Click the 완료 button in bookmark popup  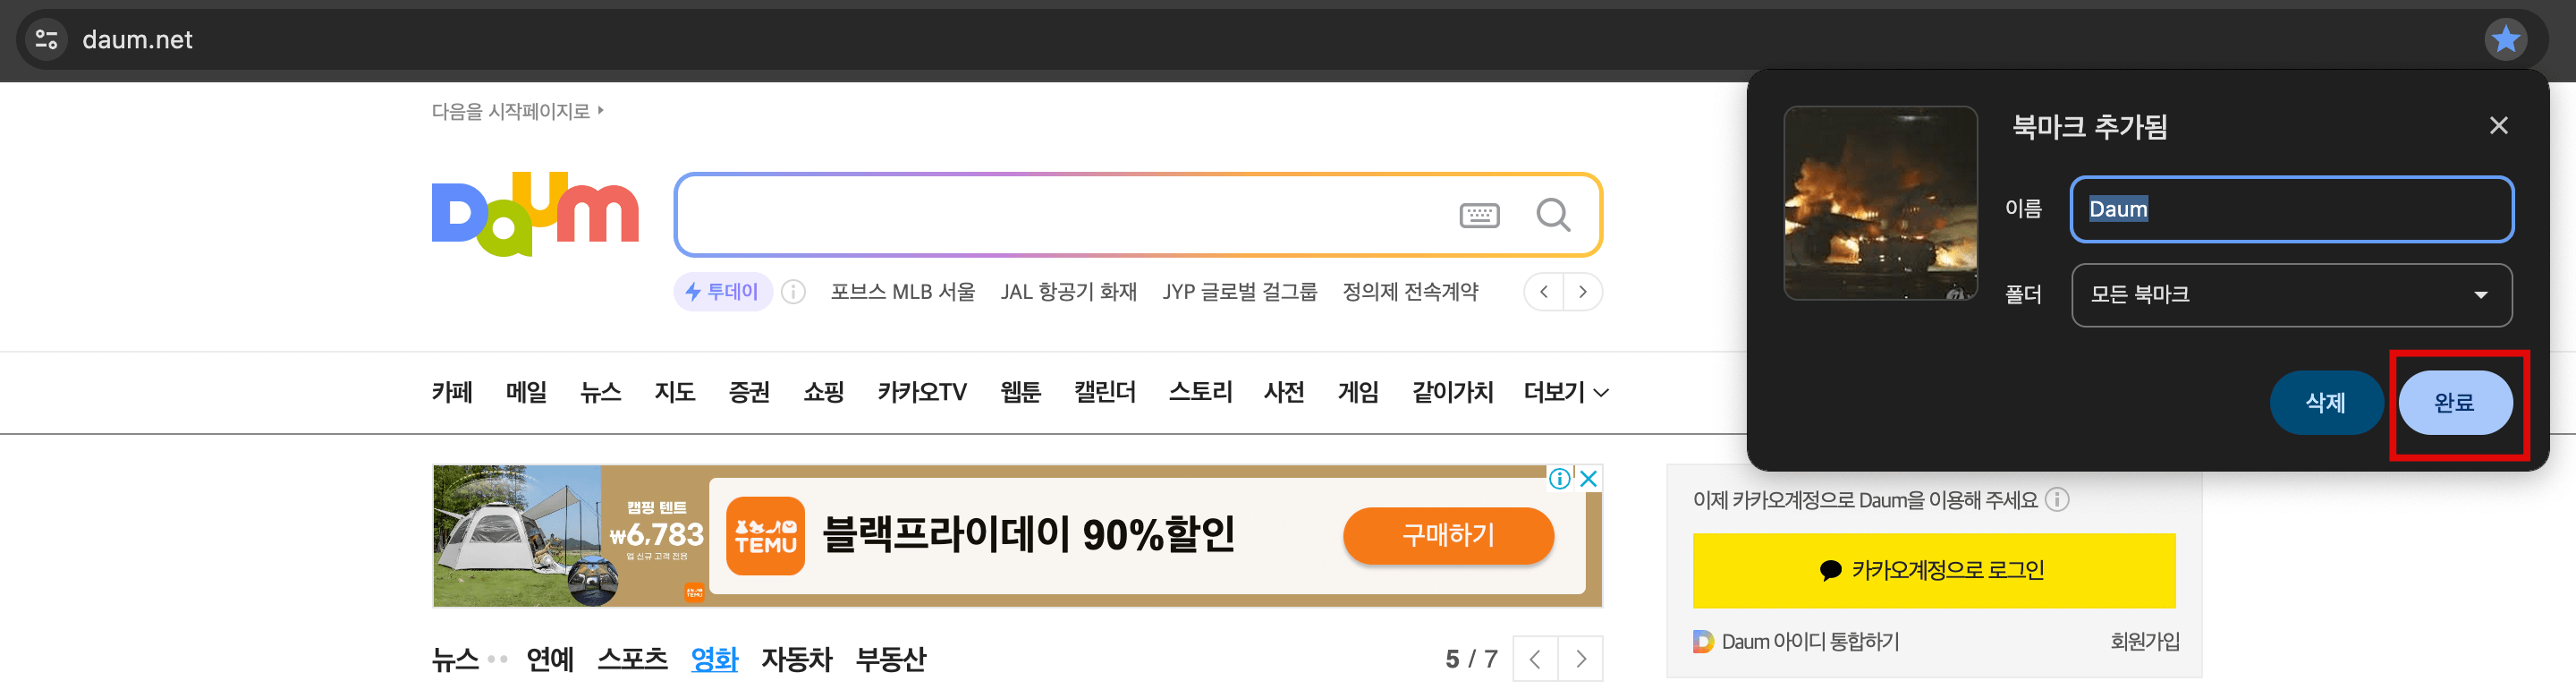click(2455, 403)
